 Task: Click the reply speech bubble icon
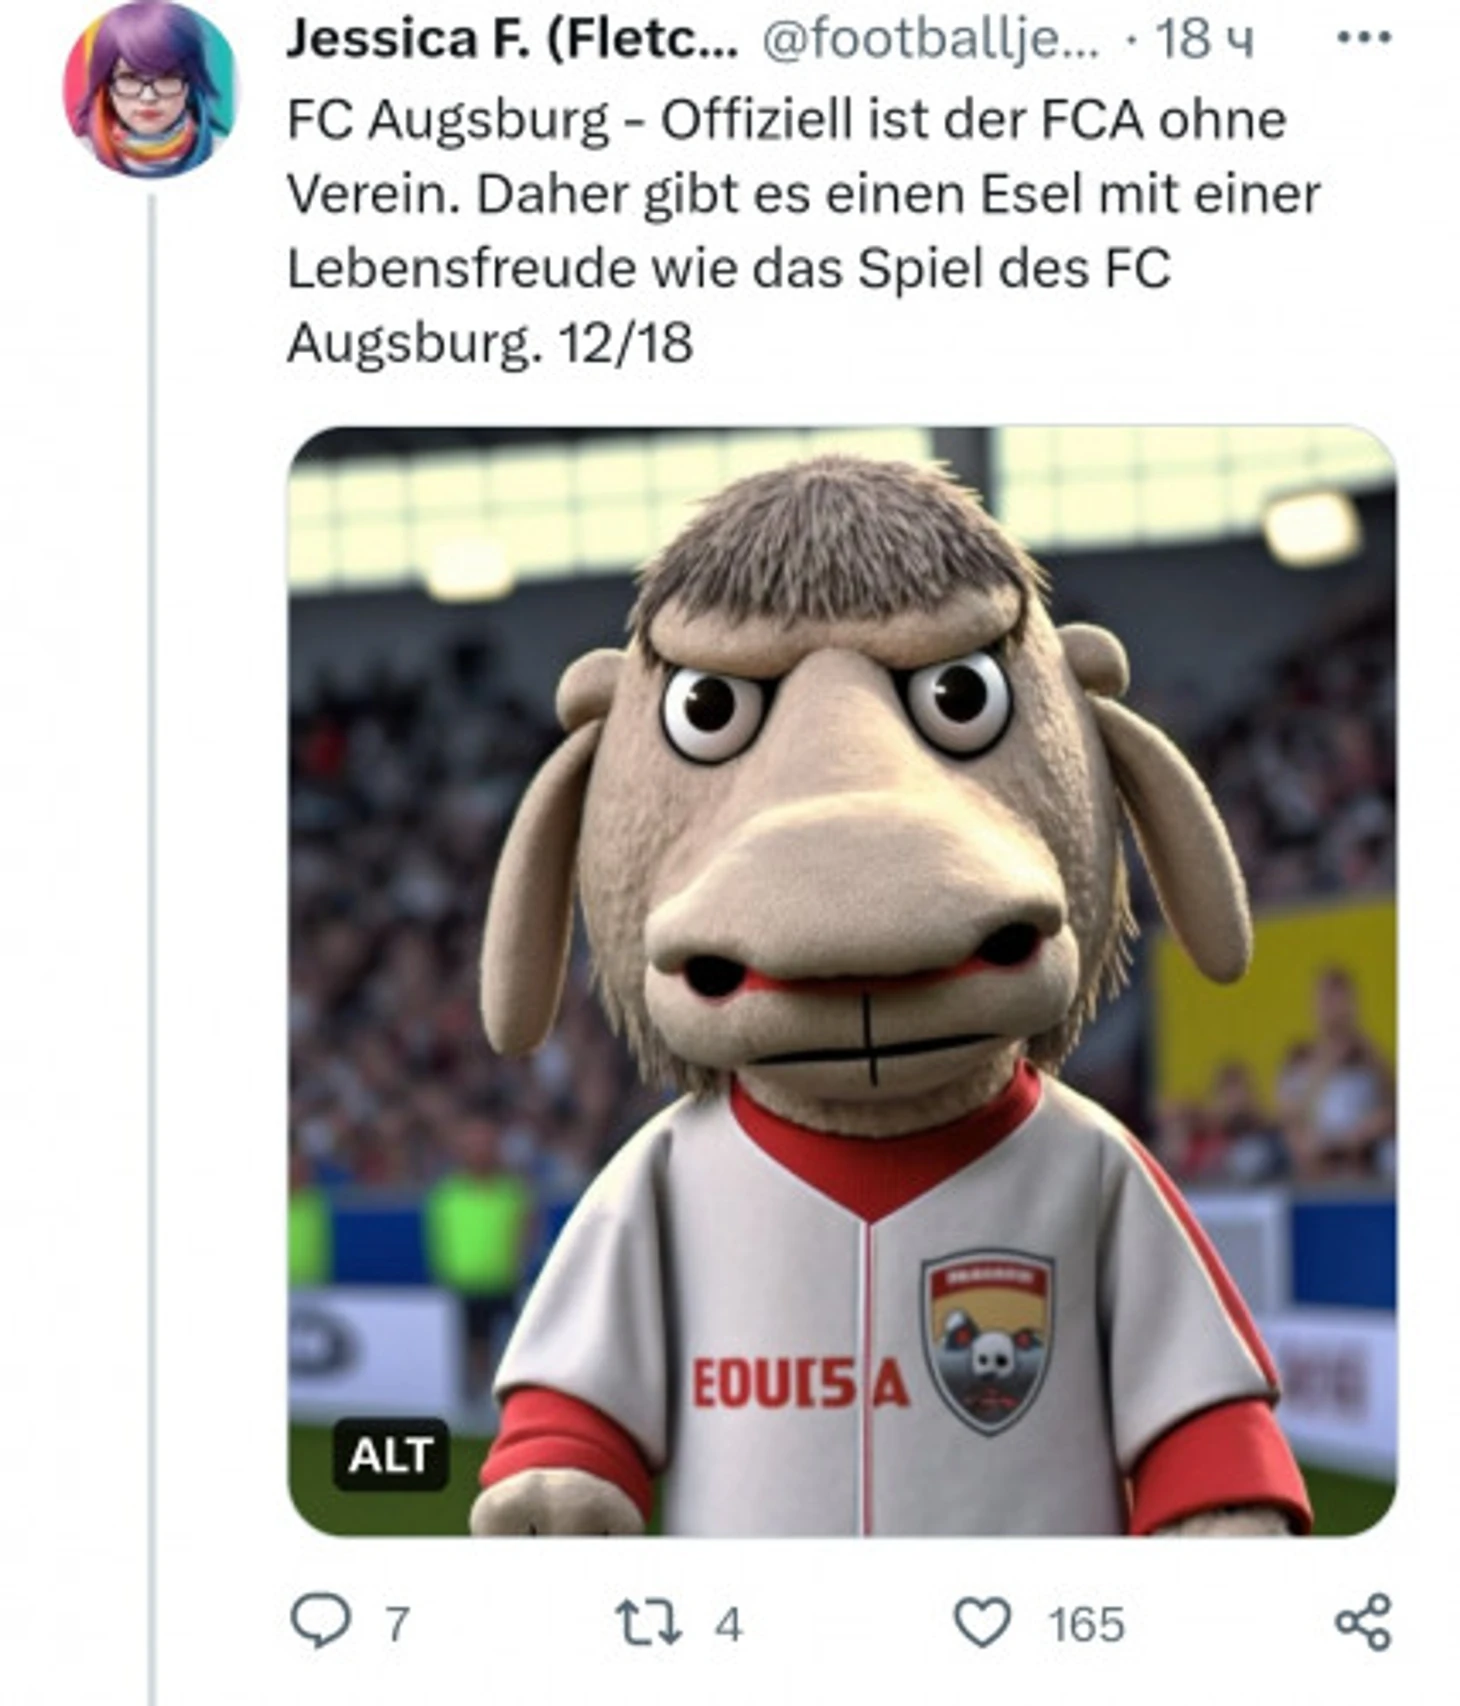[321, 1621]
